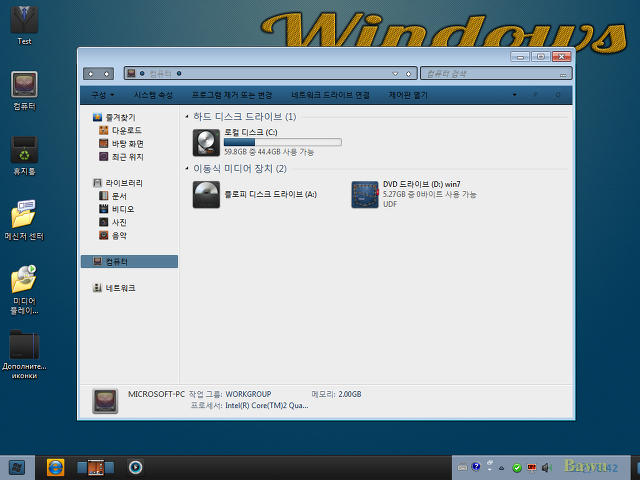The height and width of the screenshot is (480, 640).
Task: Click the green checkmark tray icon
Action: (x=517, y=468)
